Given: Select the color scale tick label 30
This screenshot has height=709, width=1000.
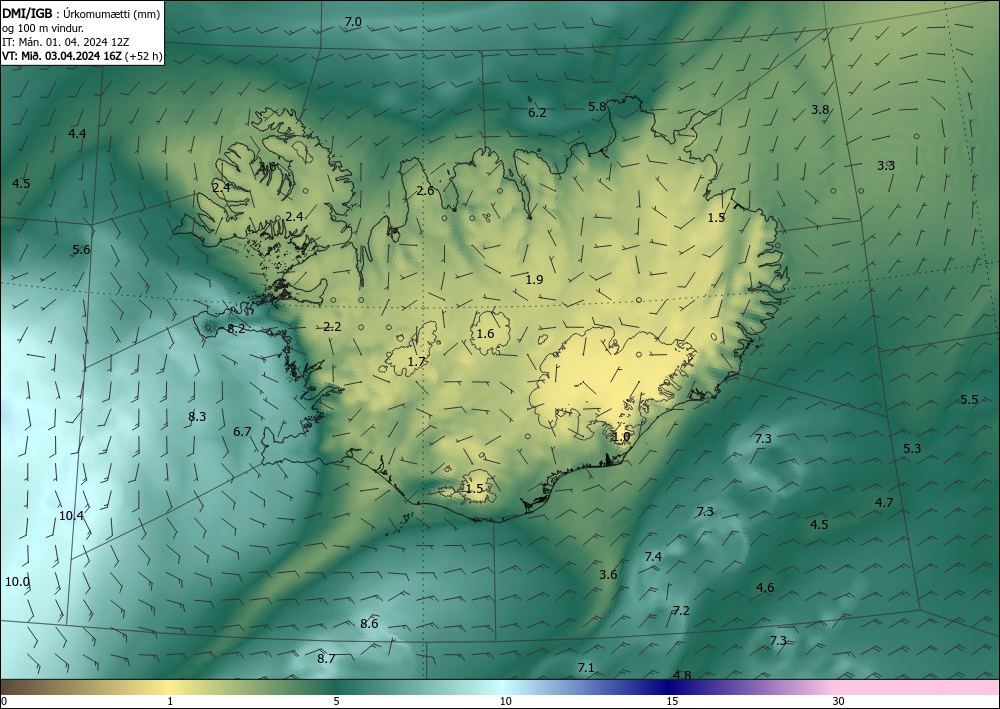Looking at the screenshot, I should [x=839, y=702].
